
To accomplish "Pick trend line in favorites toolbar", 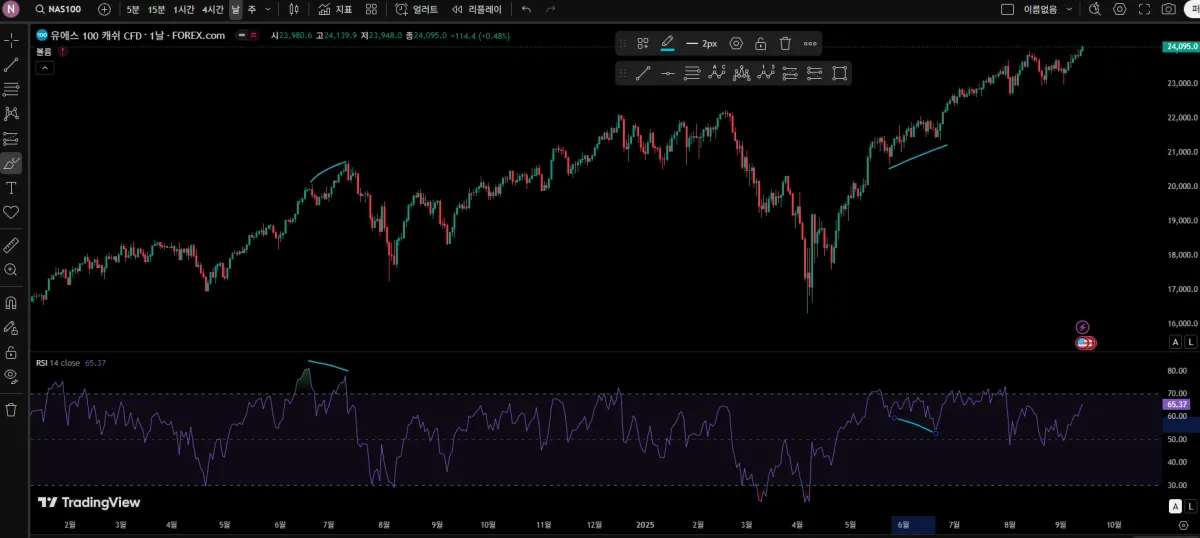I will click(643, 72).
